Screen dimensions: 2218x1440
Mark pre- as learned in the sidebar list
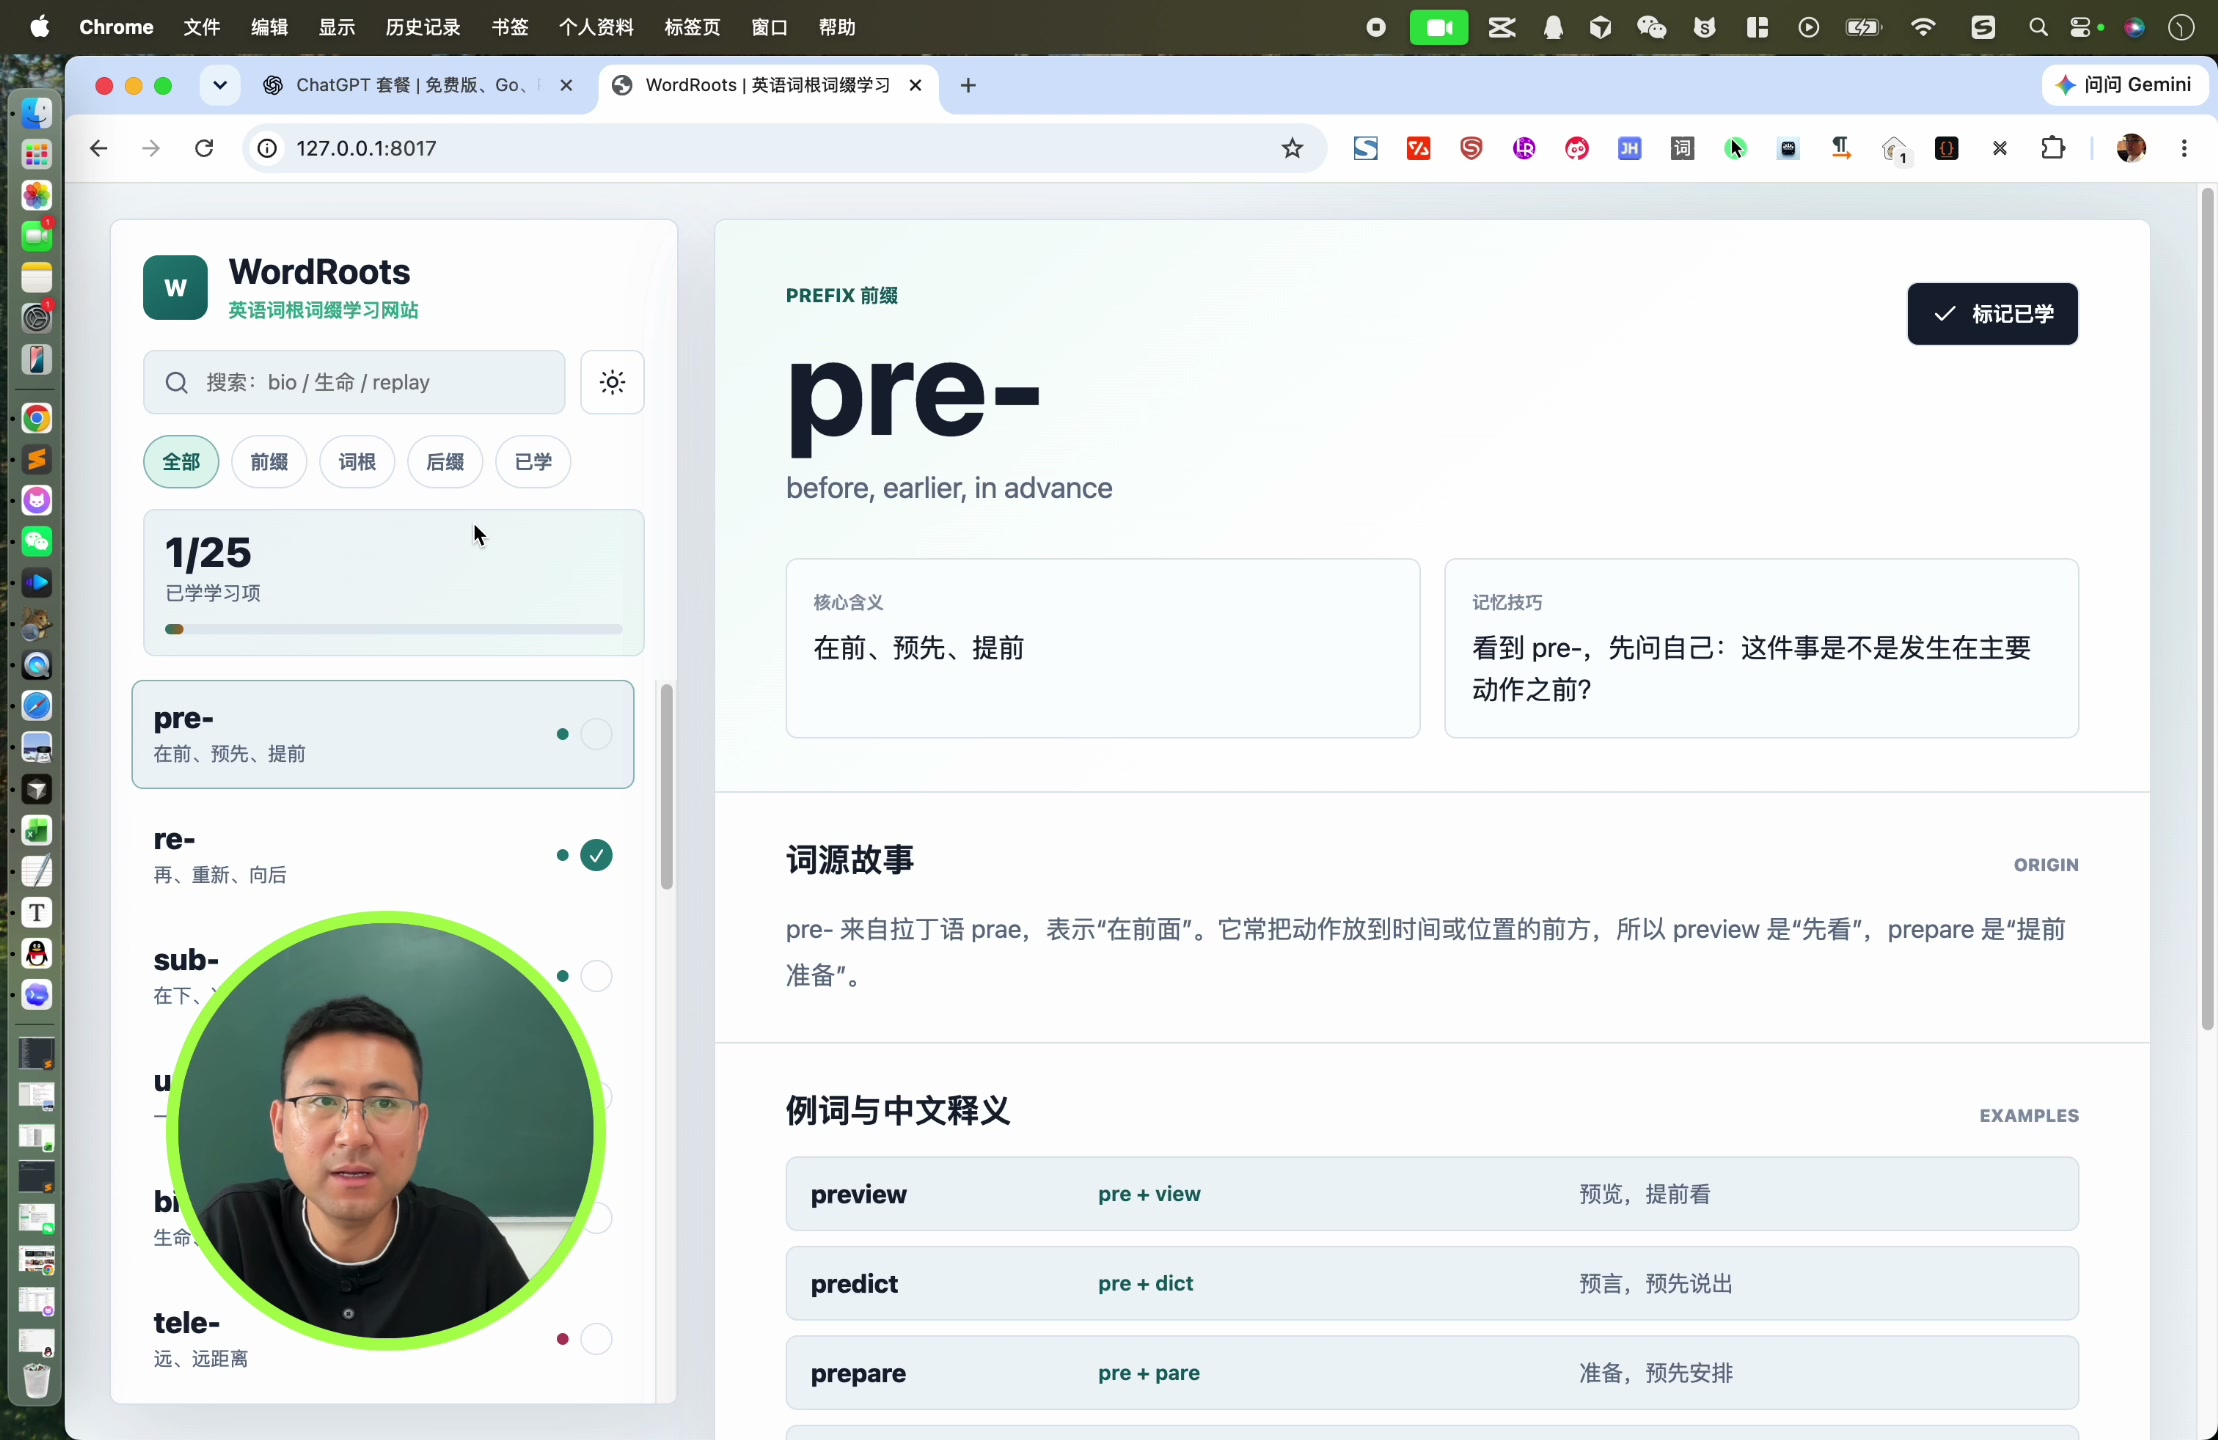(x=596, y=734)
